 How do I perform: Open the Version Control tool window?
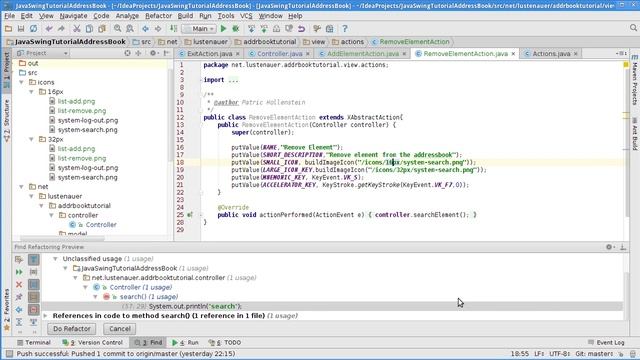click(x=92, y=342)
